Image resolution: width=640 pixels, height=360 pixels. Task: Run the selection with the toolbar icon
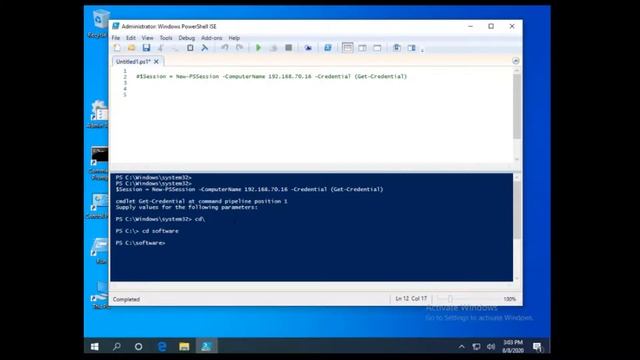tap(273, 48)
